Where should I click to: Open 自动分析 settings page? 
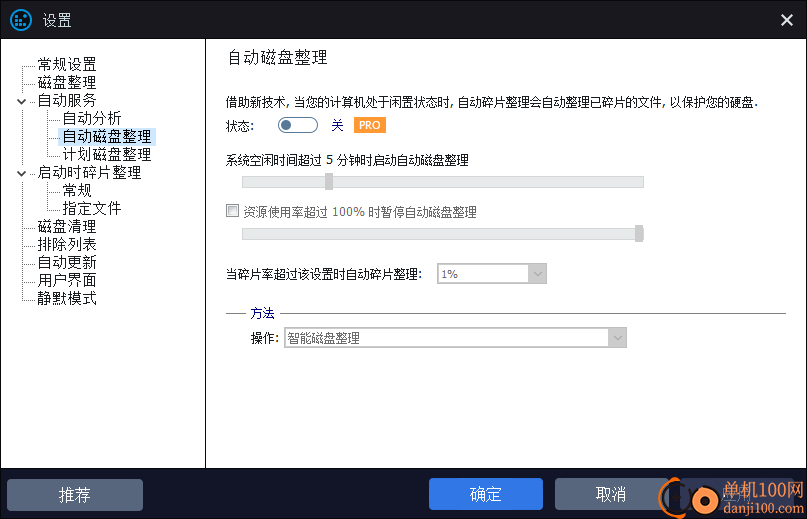tap(92, 118)
